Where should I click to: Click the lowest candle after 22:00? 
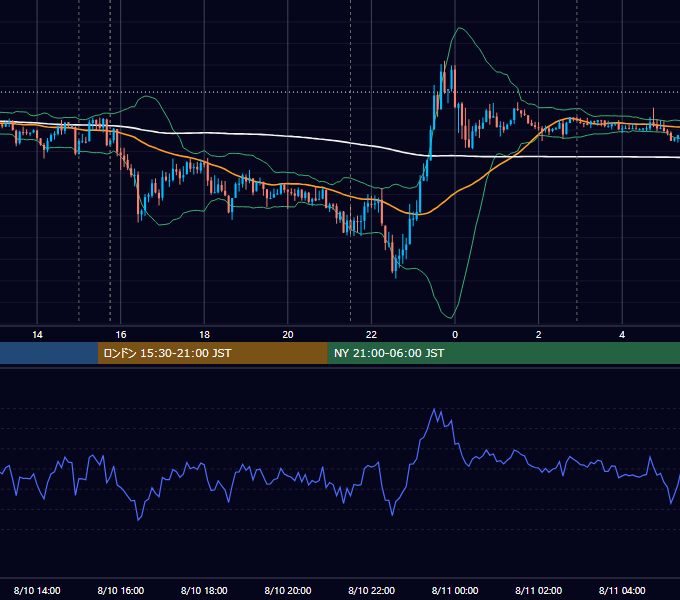pos(396,264)
